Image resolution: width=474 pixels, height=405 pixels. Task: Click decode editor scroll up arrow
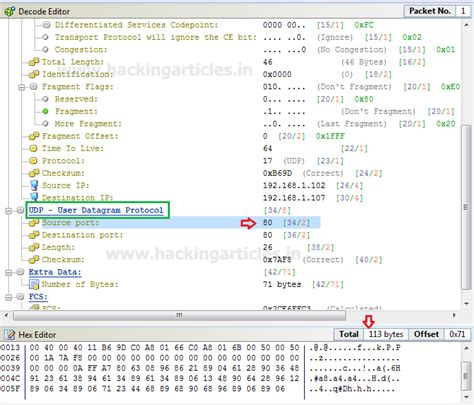click(x=466, y=25)
